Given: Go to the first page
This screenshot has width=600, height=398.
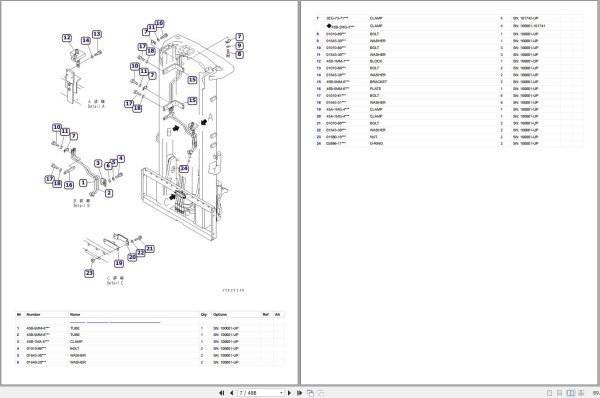Looking at the screenshot, I should coord(222,393).
